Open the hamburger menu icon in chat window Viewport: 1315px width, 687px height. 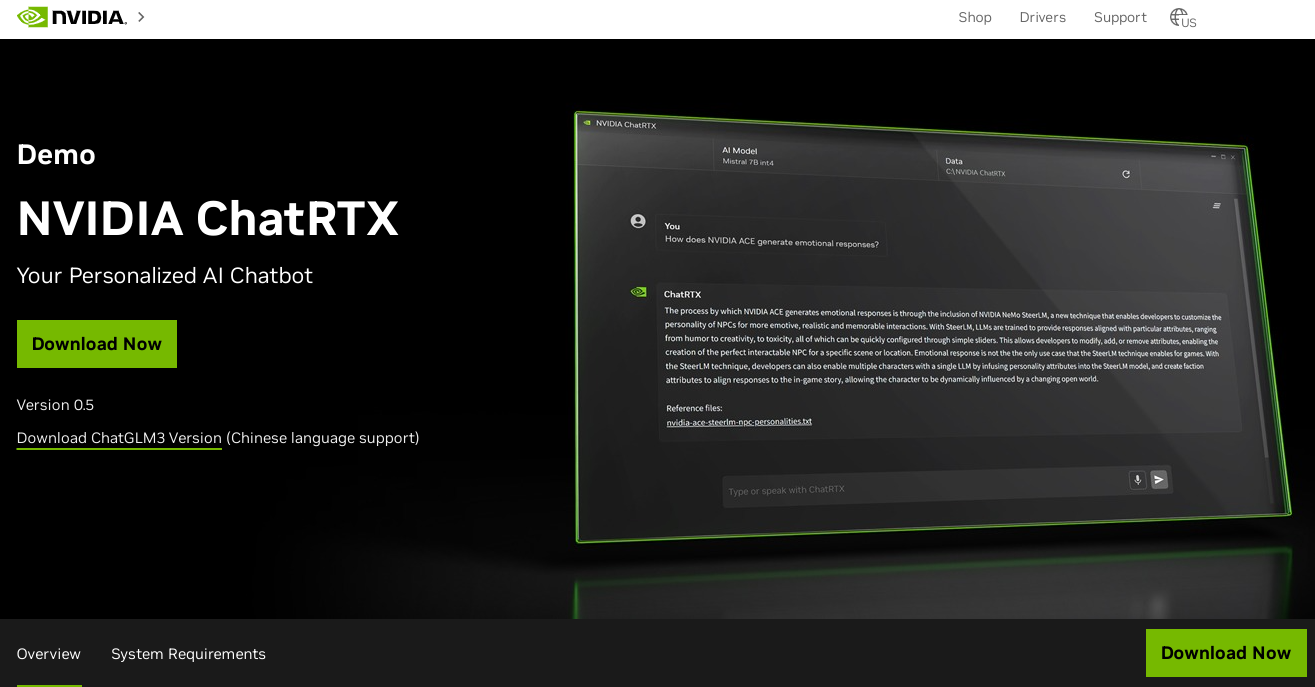1217,206
